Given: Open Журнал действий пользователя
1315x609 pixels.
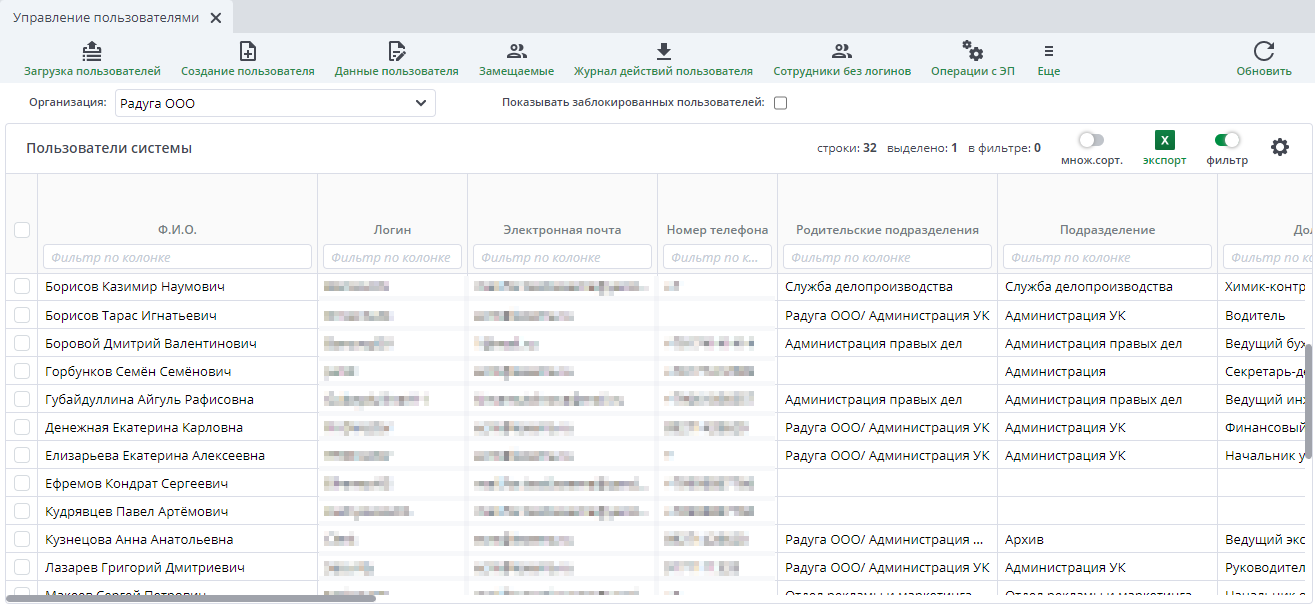Looking at the screenshot, I should 662,52.
